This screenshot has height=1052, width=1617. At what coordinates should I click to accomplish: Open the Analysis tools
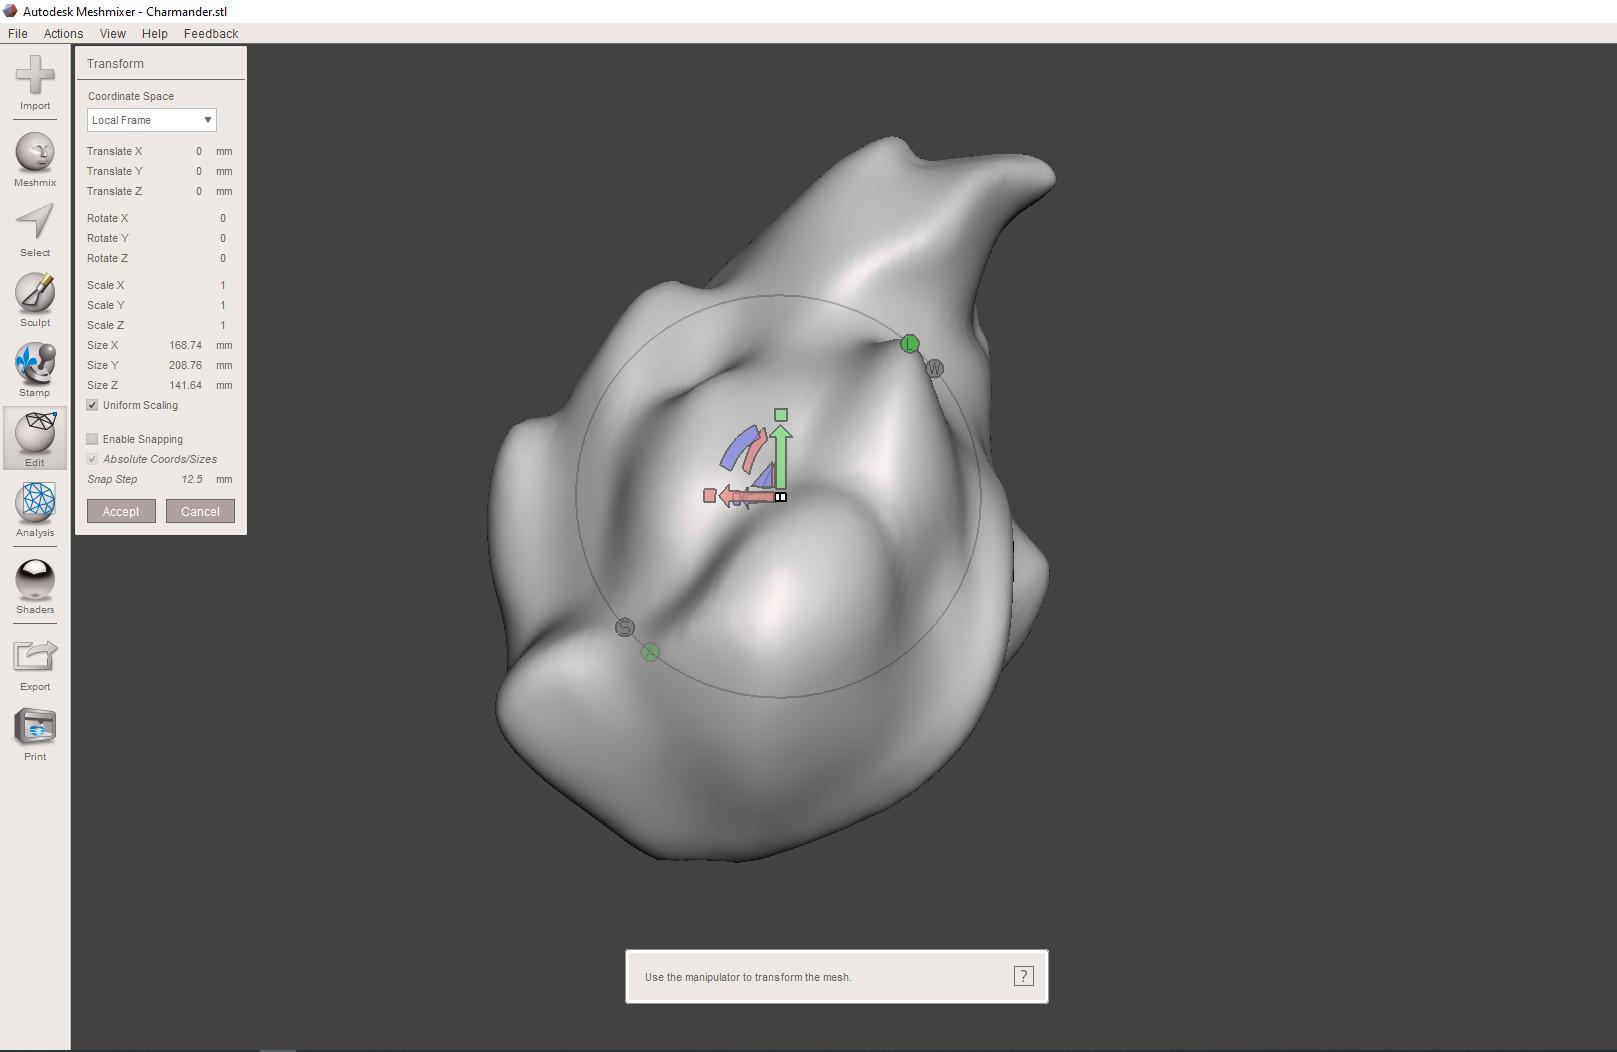point(35,509)
